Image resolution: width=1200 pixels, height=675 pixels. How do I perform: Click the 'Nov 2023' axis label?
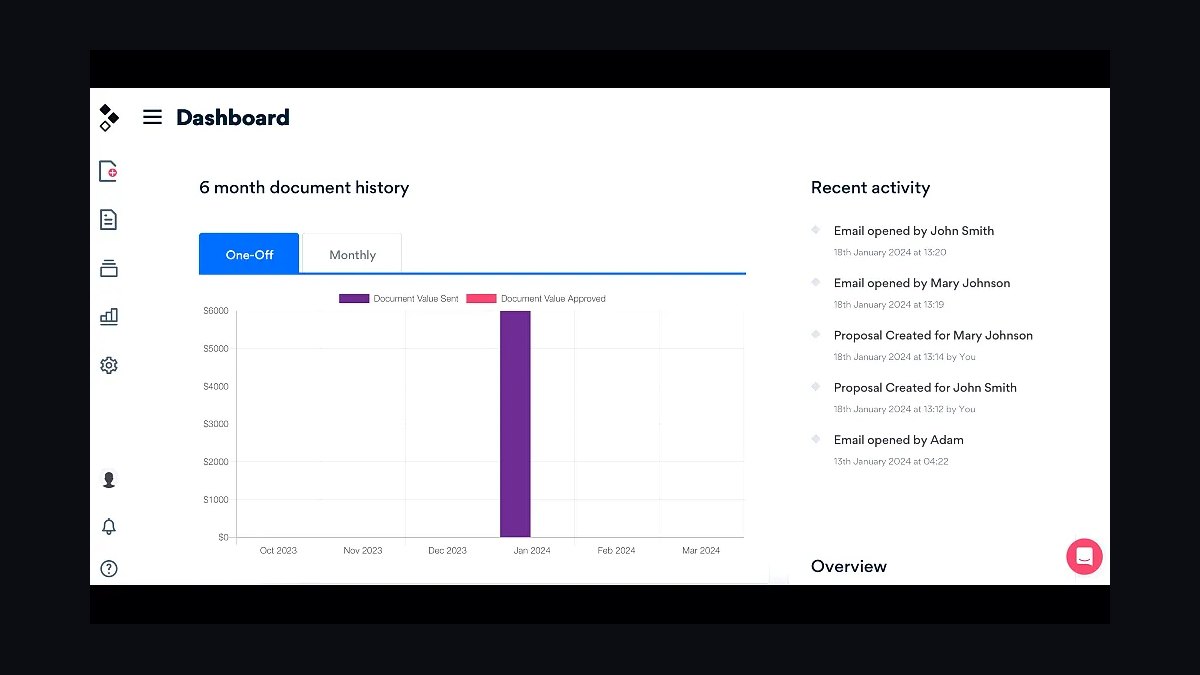(363, 551)
